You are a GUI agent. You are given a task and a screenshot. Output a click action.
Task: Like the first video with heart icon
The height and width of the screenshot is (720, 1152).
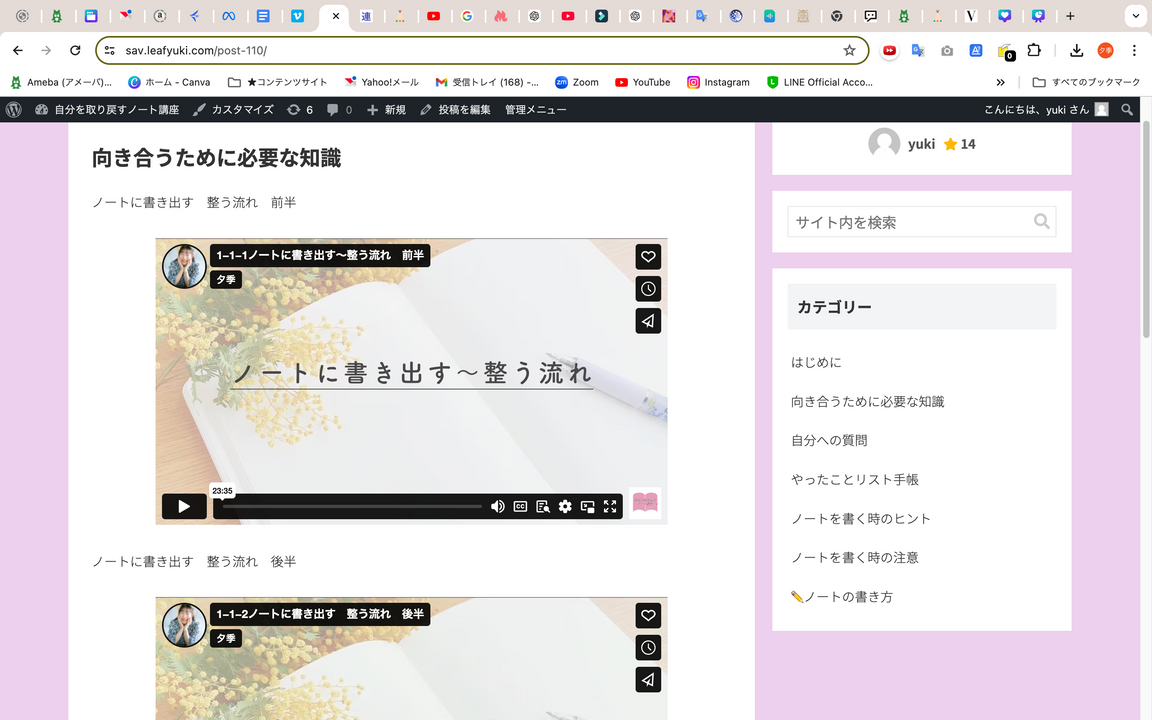[648, 257]
